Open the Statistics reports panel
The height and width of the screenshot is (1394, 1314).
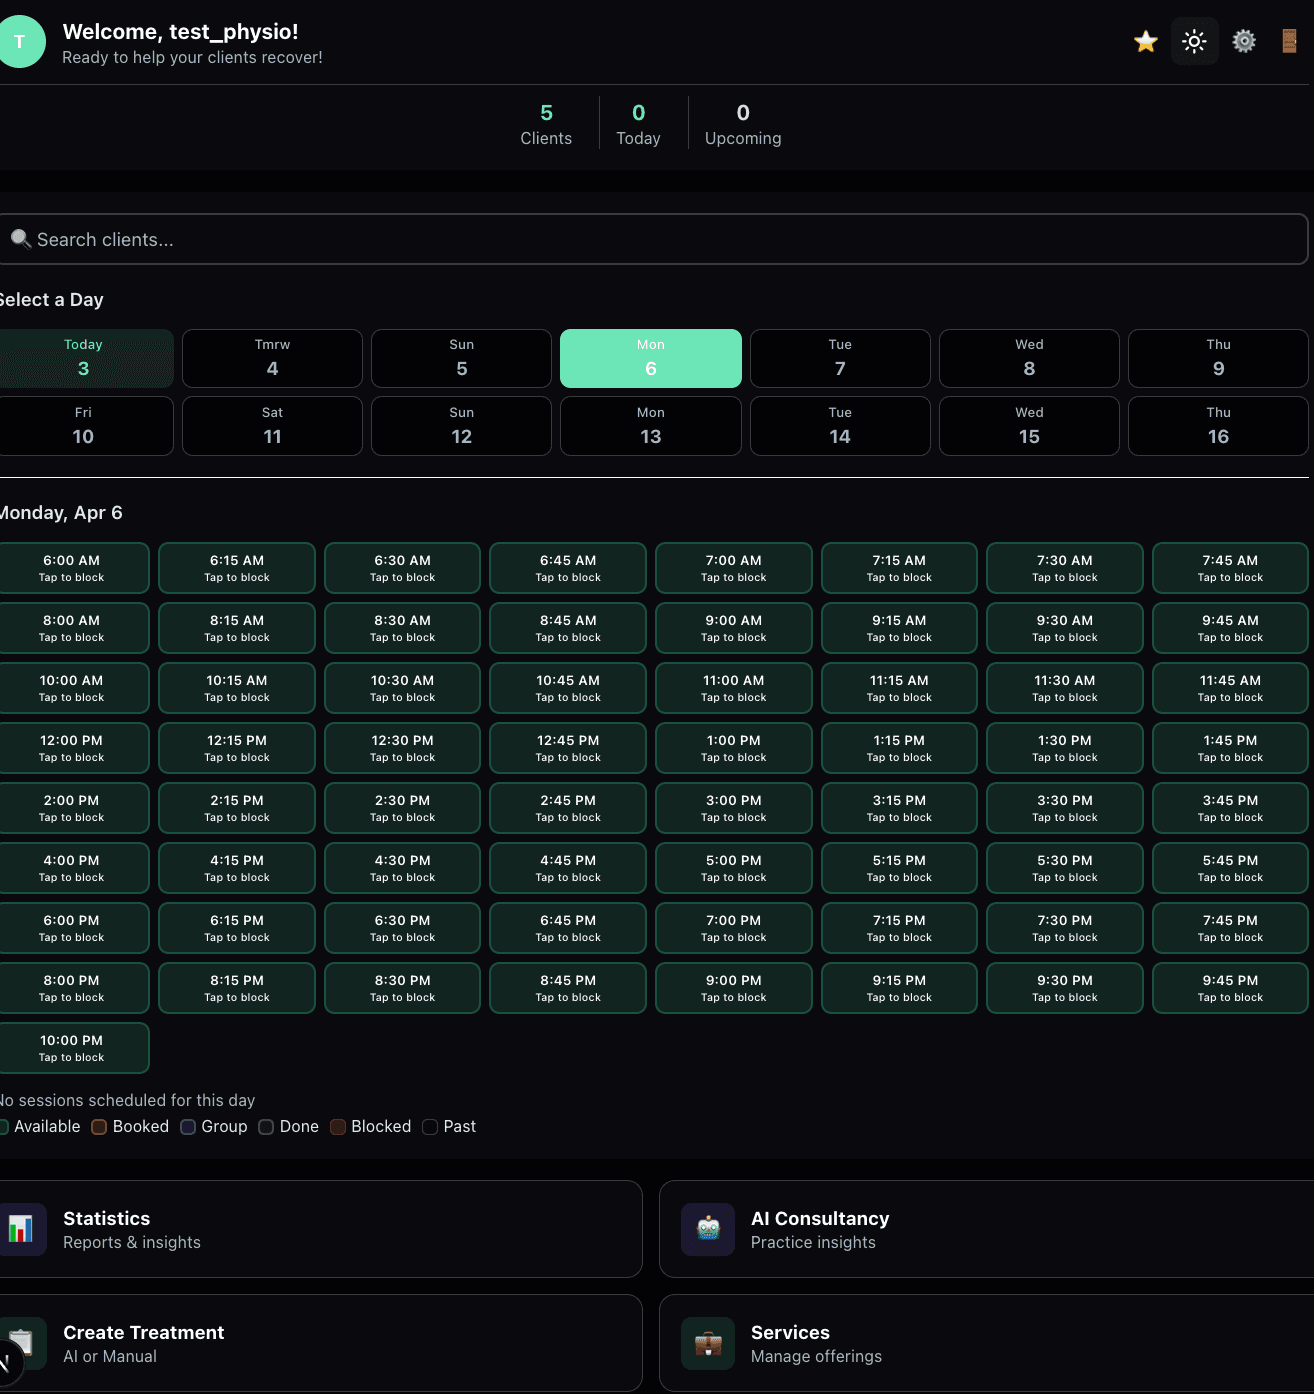[320, 1229]
